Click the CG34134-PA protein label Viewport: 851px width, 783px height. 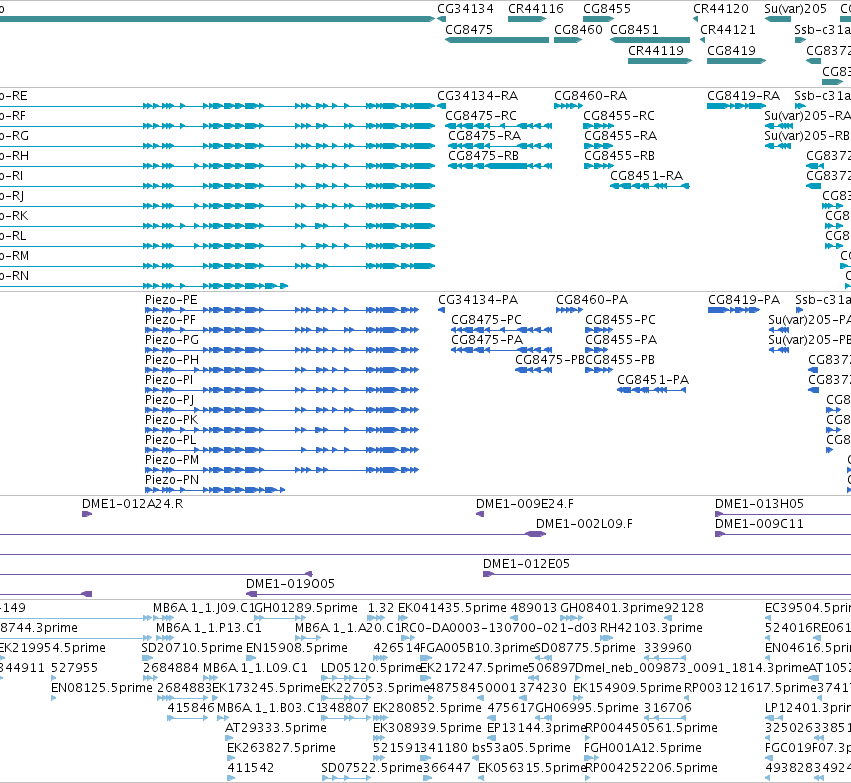tap(478, 300)
